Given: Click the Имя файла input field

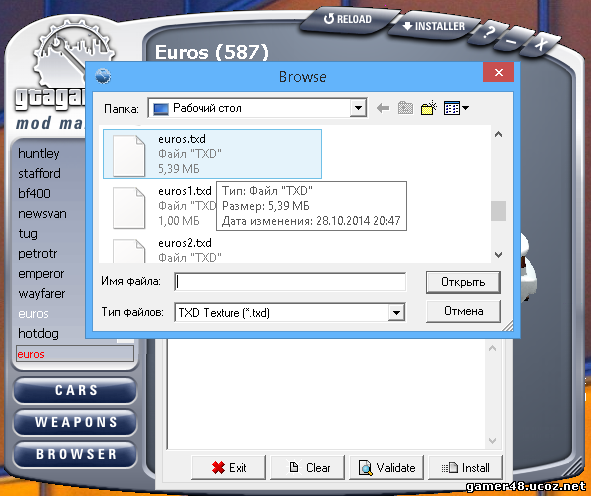Looking at the screenshot, I should pyautogui.click(x=290, y=282).
